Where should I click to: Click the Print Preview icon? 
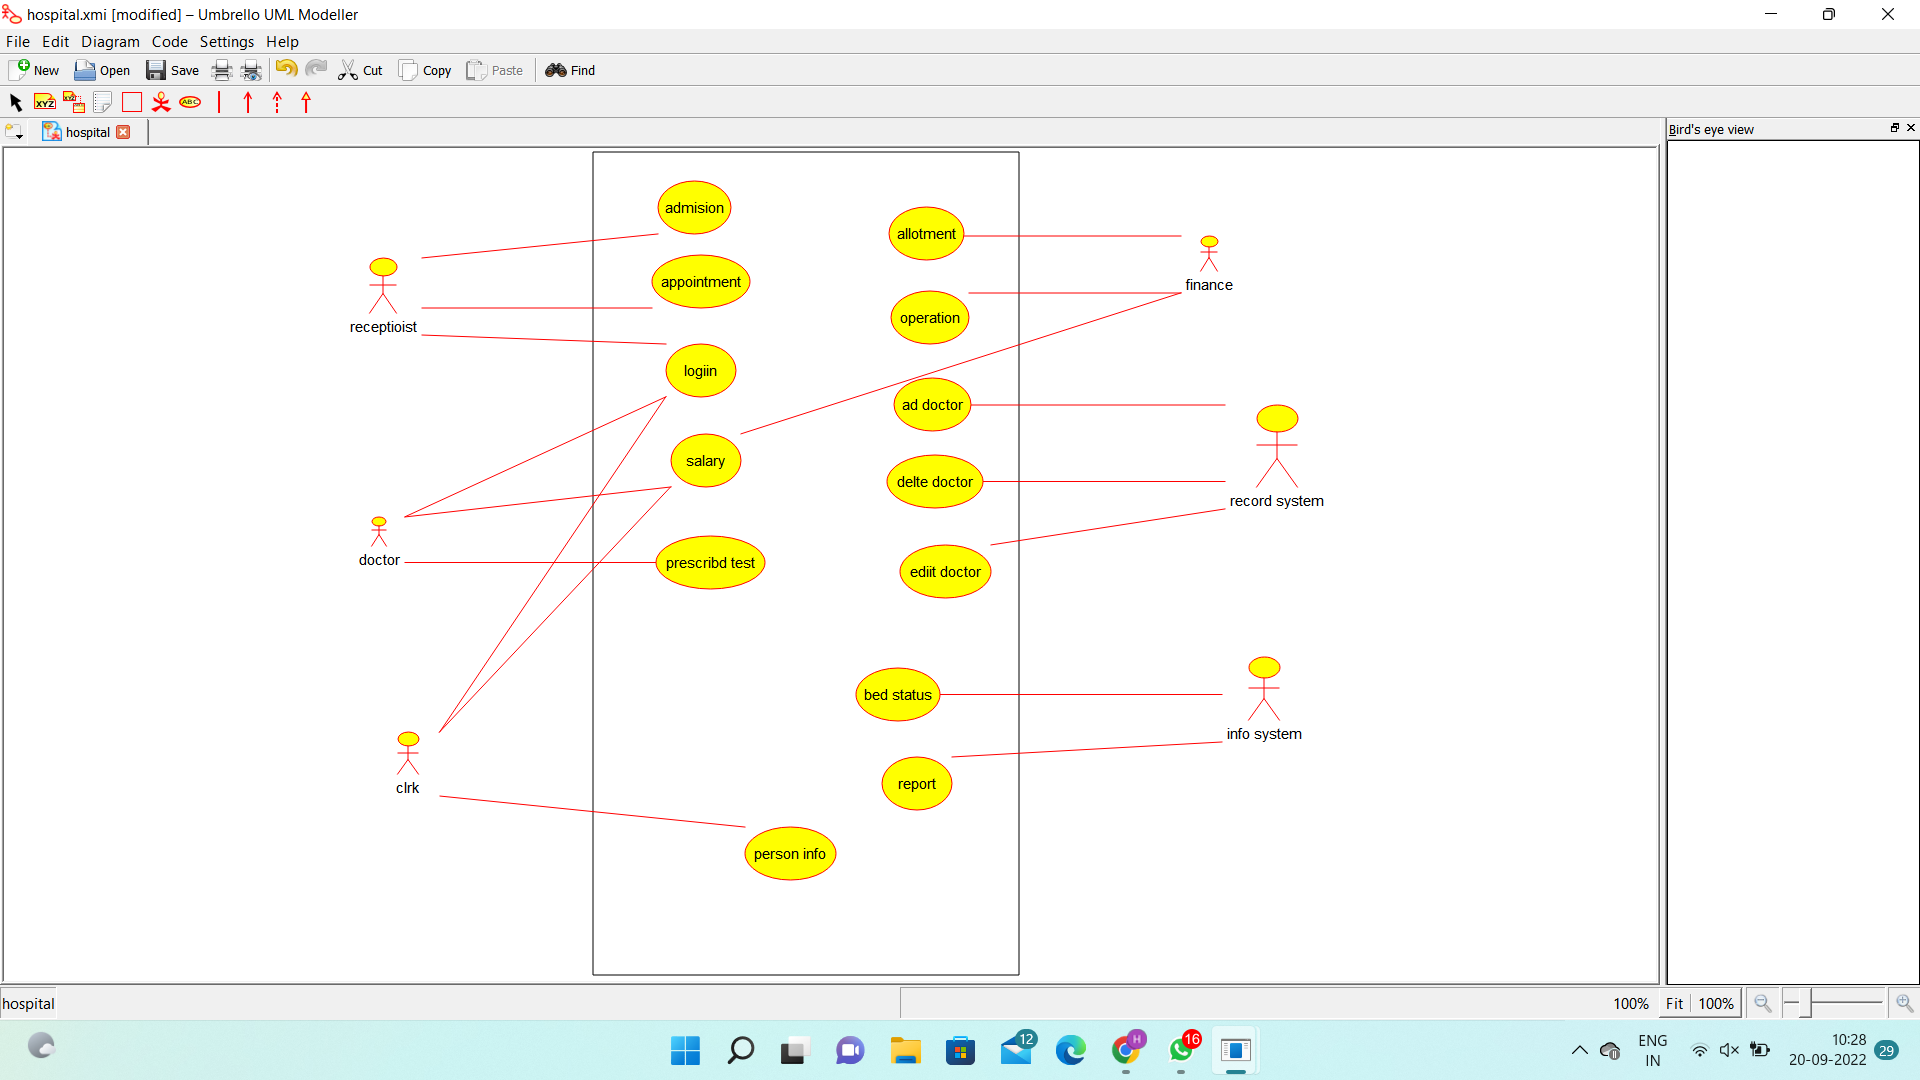[x=251, y=70]
